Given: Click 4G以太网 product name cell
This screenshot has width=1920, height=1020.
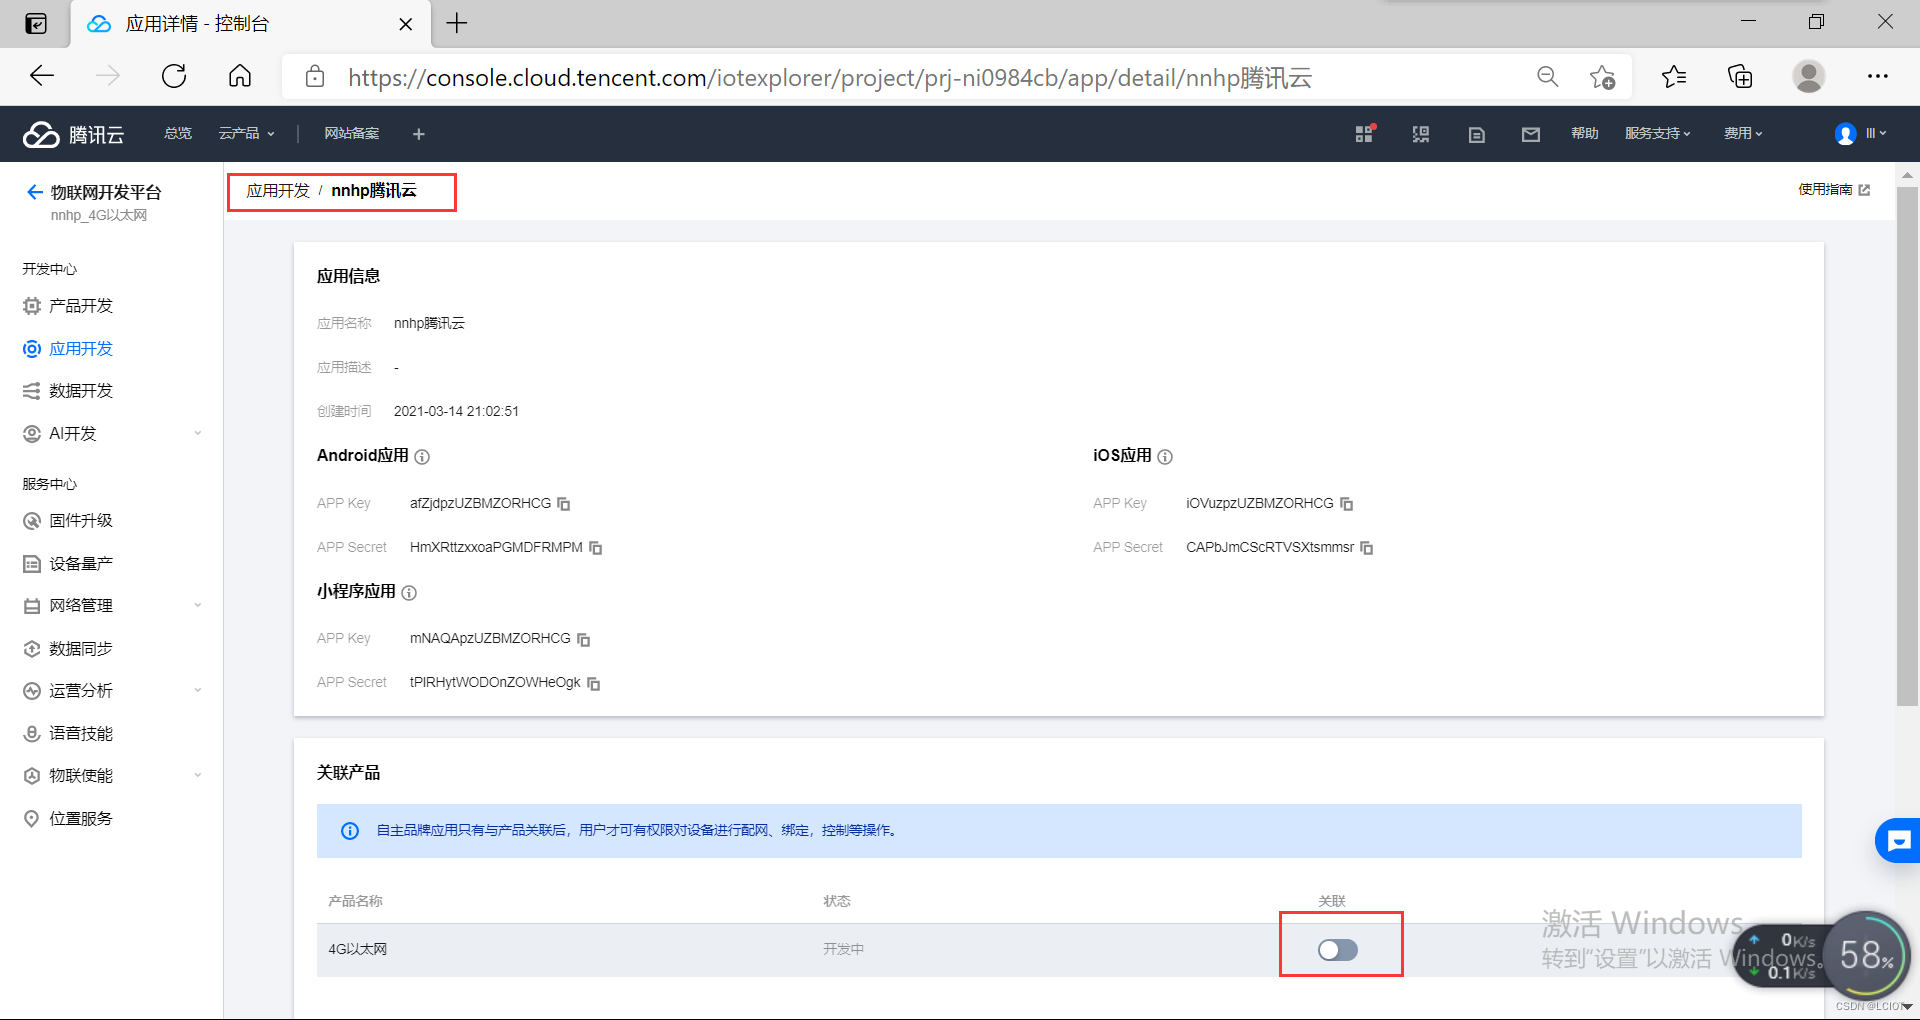Looking at the screenshot, I should point(358,950).
